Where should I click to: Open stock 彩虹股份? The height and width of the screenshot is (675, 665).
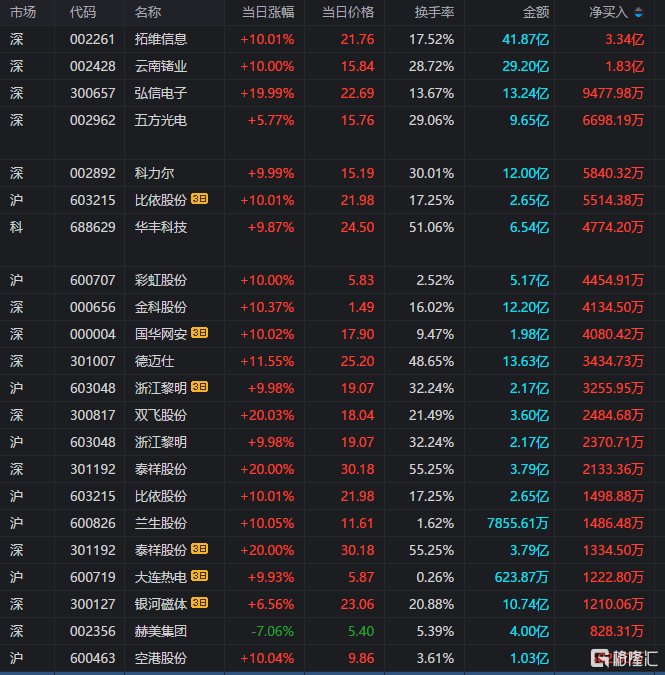[161, 281]
